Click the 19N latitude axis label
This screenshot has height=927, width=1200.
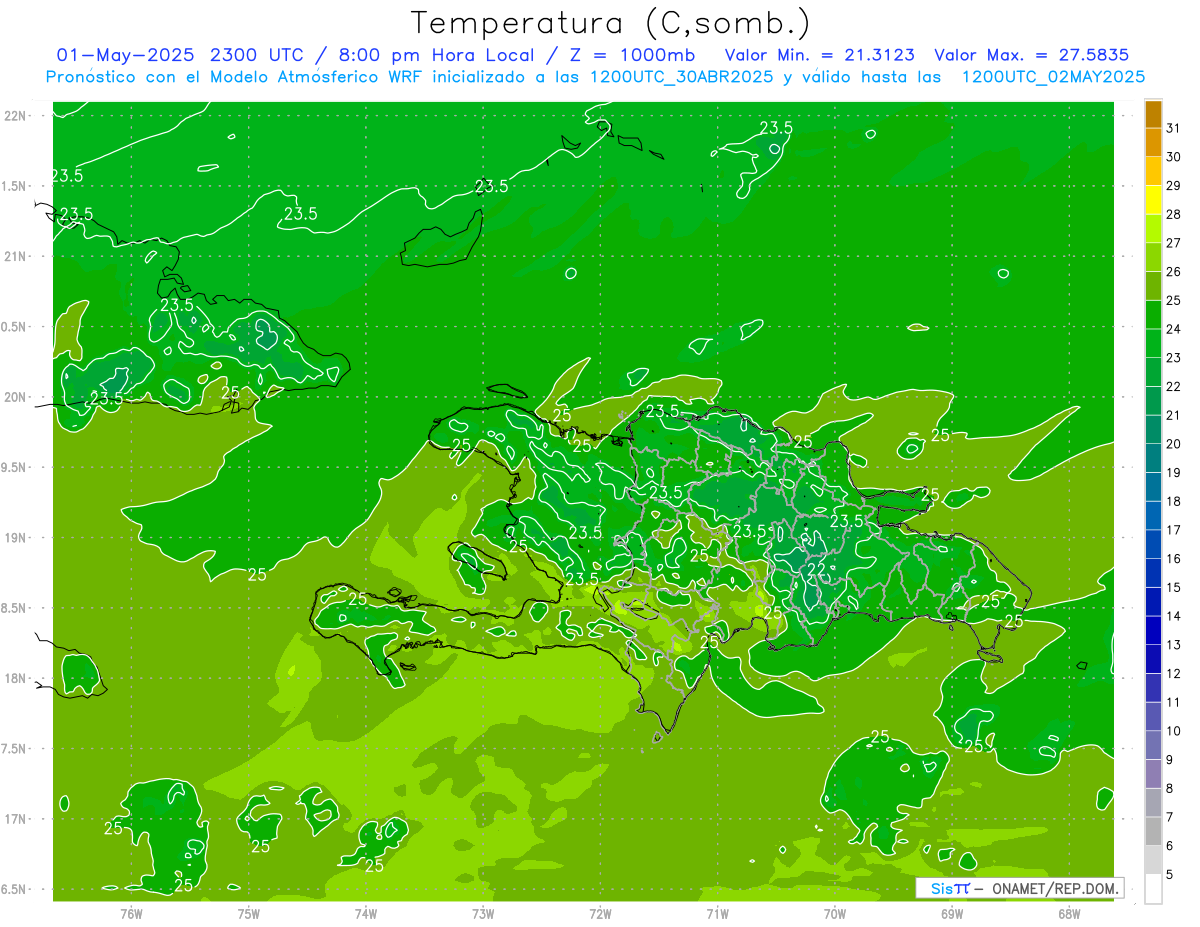pyautogui.click(x=17, y=538)
